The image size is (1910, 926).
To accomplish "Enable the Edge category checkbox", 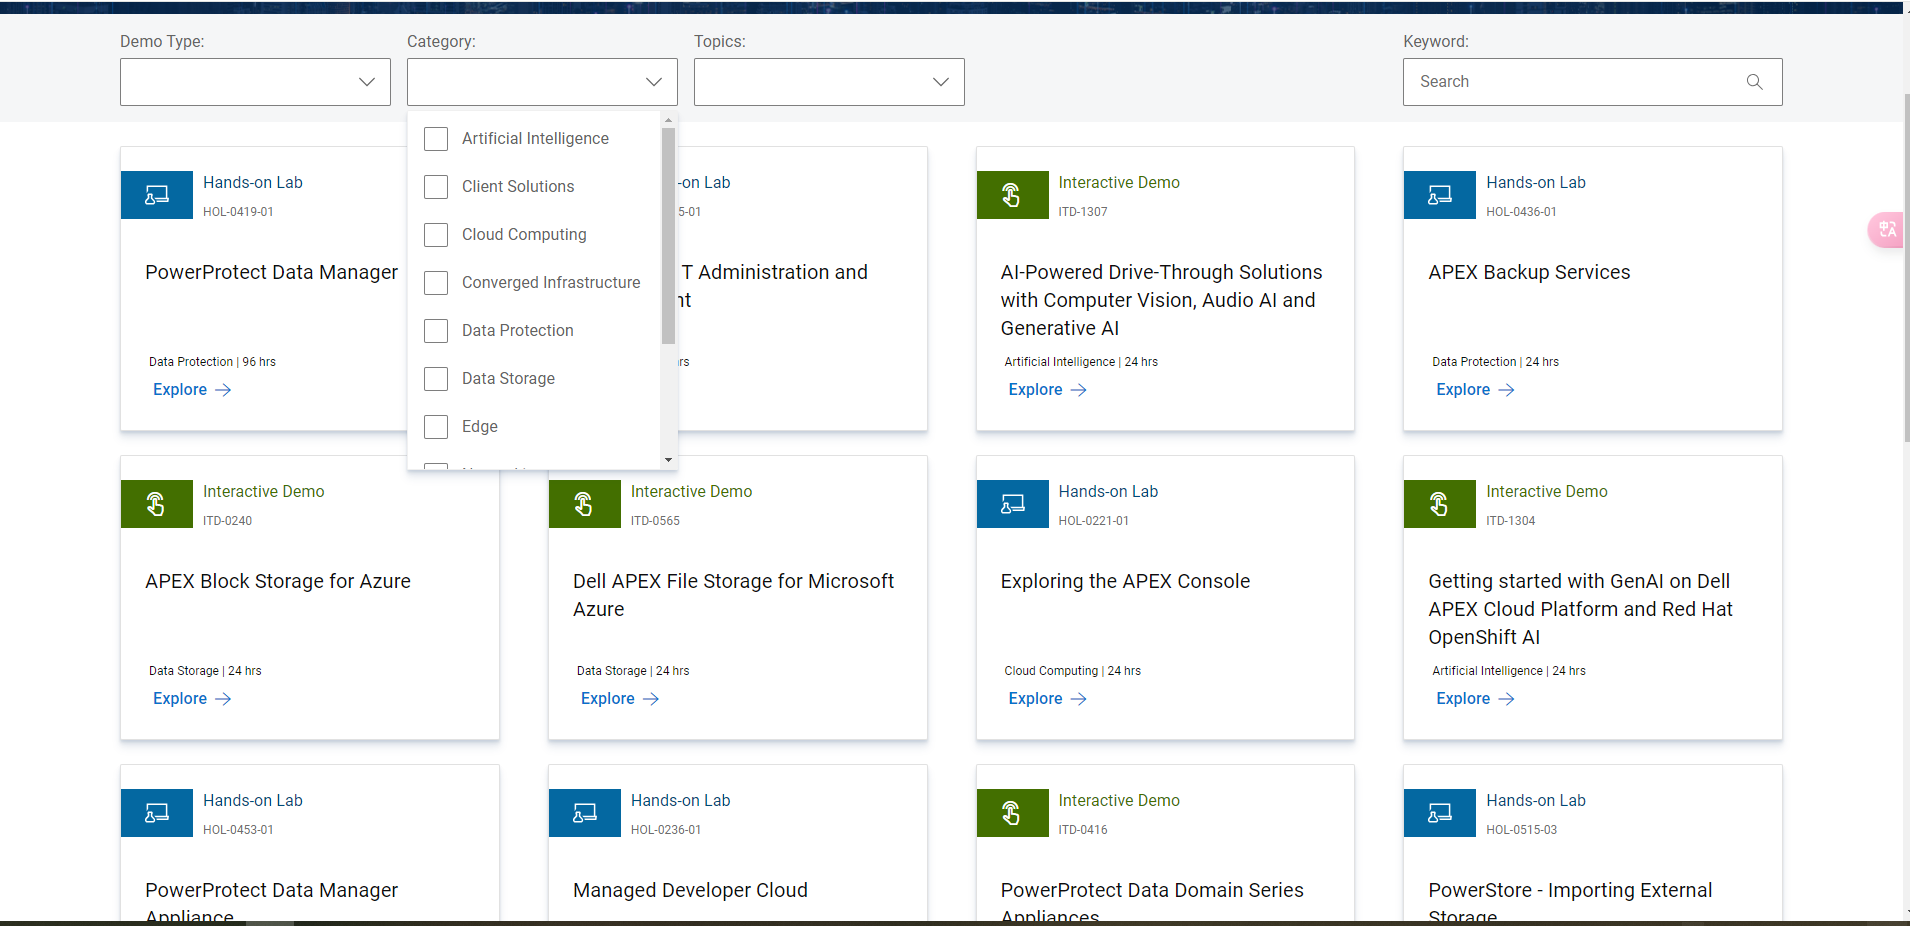I will point(436,427).
